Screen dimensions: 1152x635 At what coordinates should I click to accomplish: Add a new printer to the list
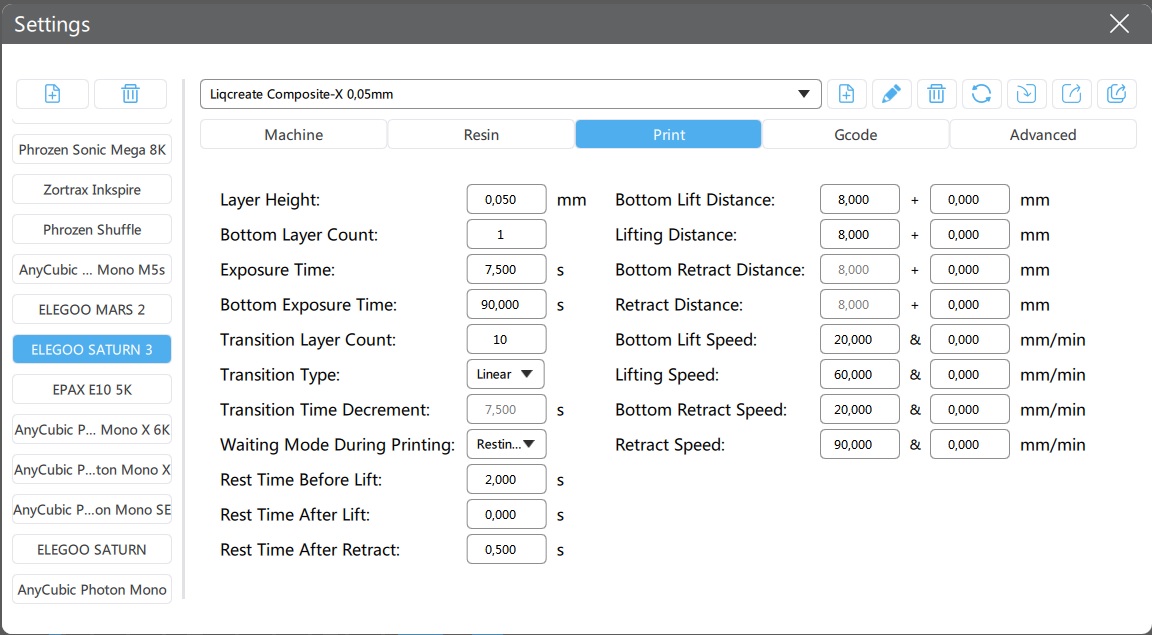tap(53, 94)
